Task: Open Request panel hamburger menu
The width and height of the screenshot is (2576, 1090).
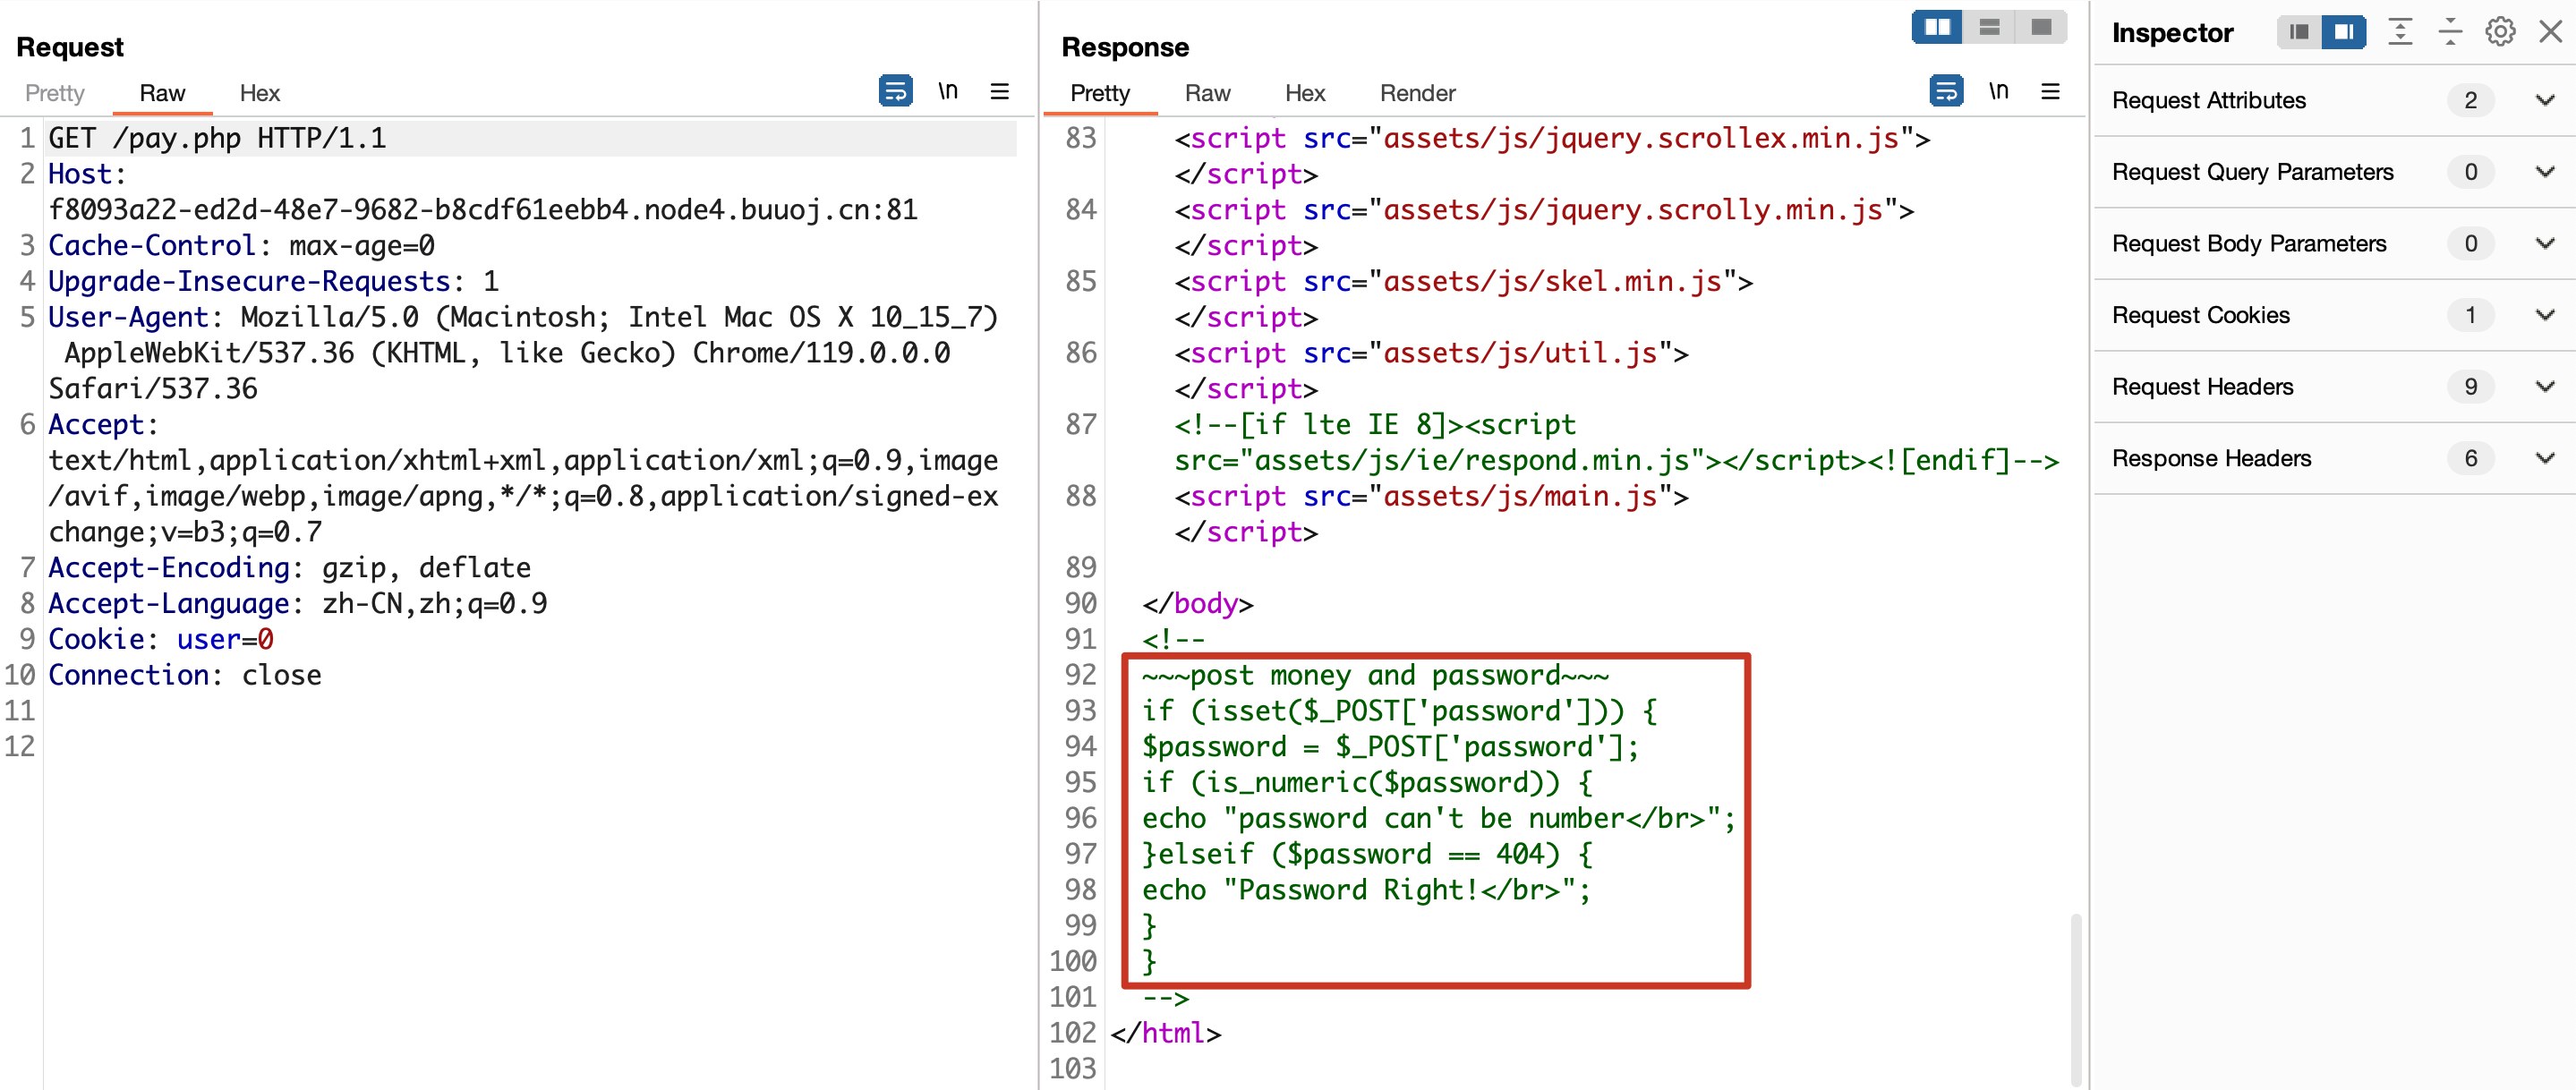Action: tap(999, 91)
